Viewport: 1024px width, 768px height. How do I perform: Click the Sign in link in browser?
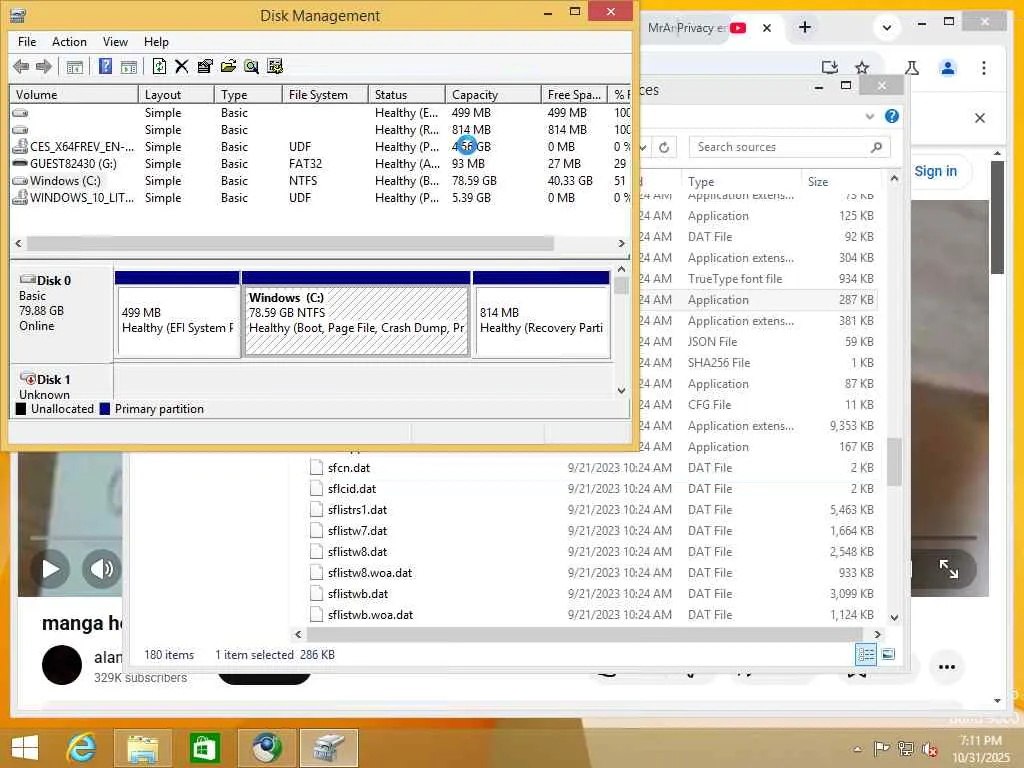(x=935, y=171)
